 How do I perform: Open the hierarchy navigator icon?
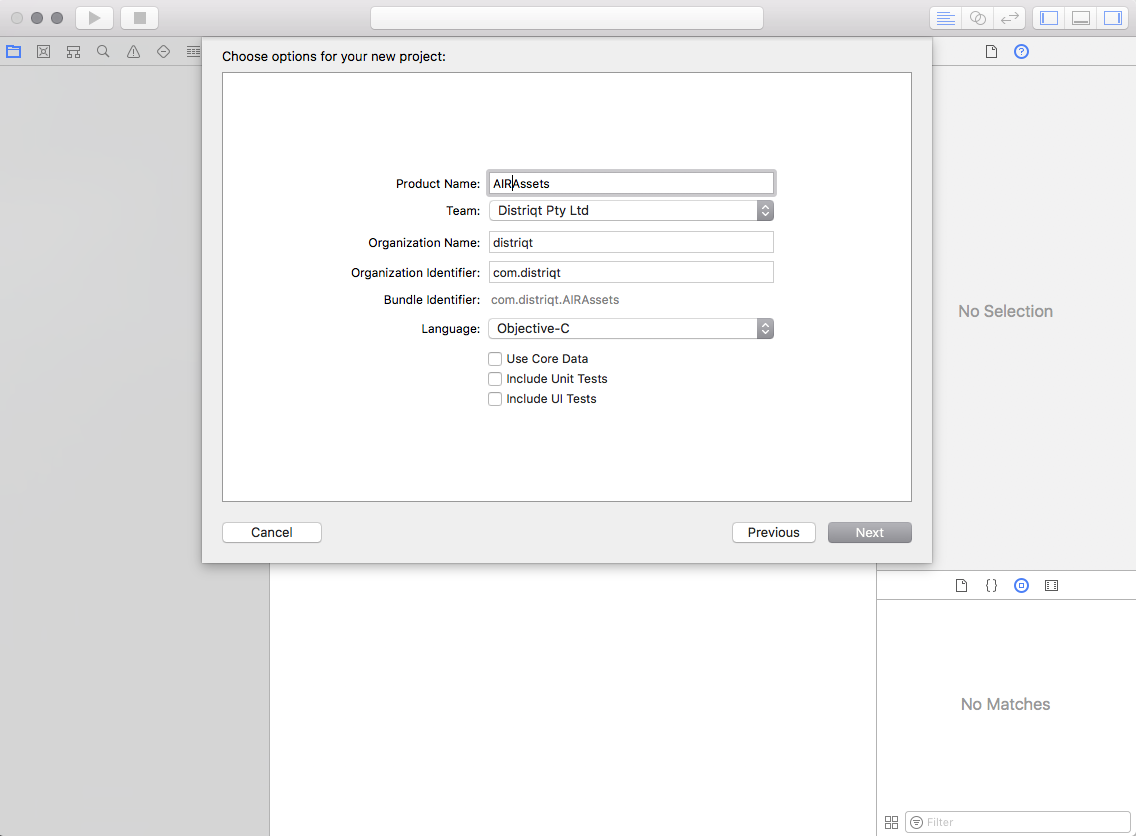point(73,51)
